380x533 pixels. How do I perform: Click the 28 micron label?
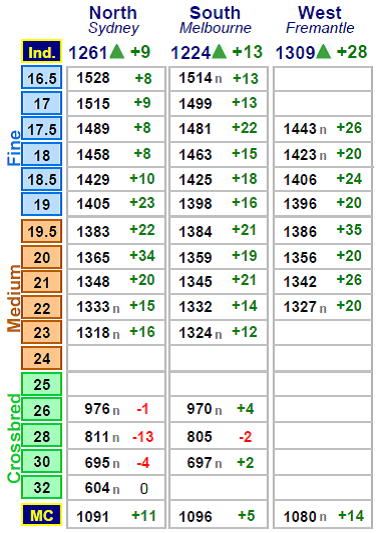coord(41,436)
